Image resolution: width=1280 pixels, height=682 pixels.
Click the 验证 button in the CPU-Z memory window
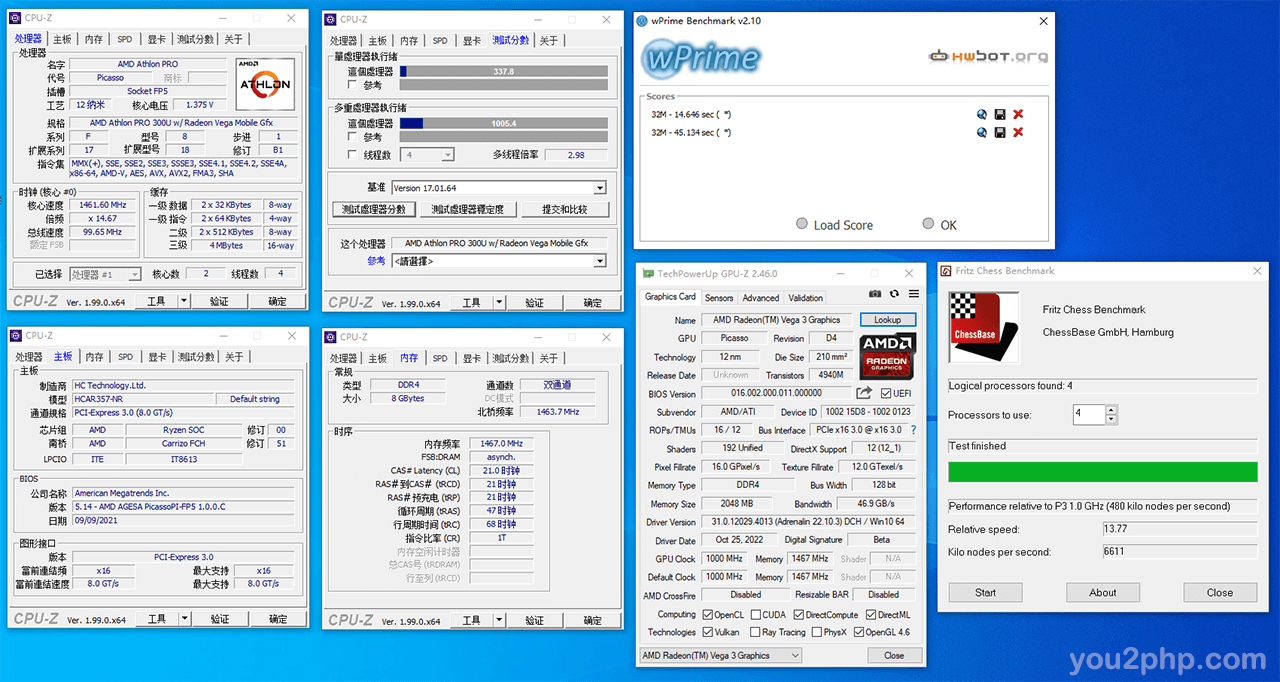pos(535,621)
